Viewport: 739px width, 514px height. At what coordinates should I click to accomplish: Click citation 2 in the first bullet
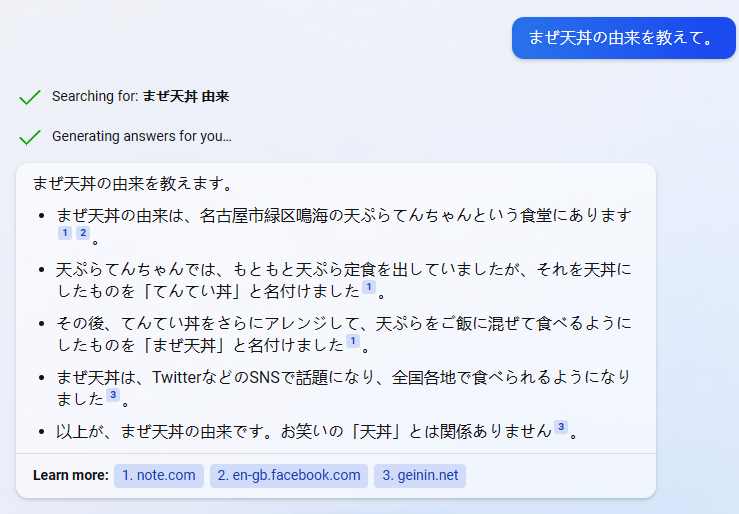click(83, 233)
